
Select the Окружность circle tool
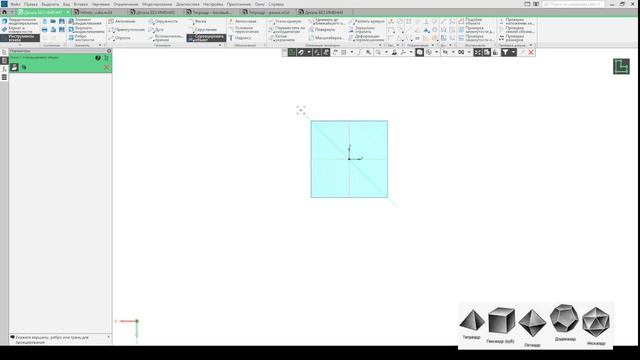point(163,21)
